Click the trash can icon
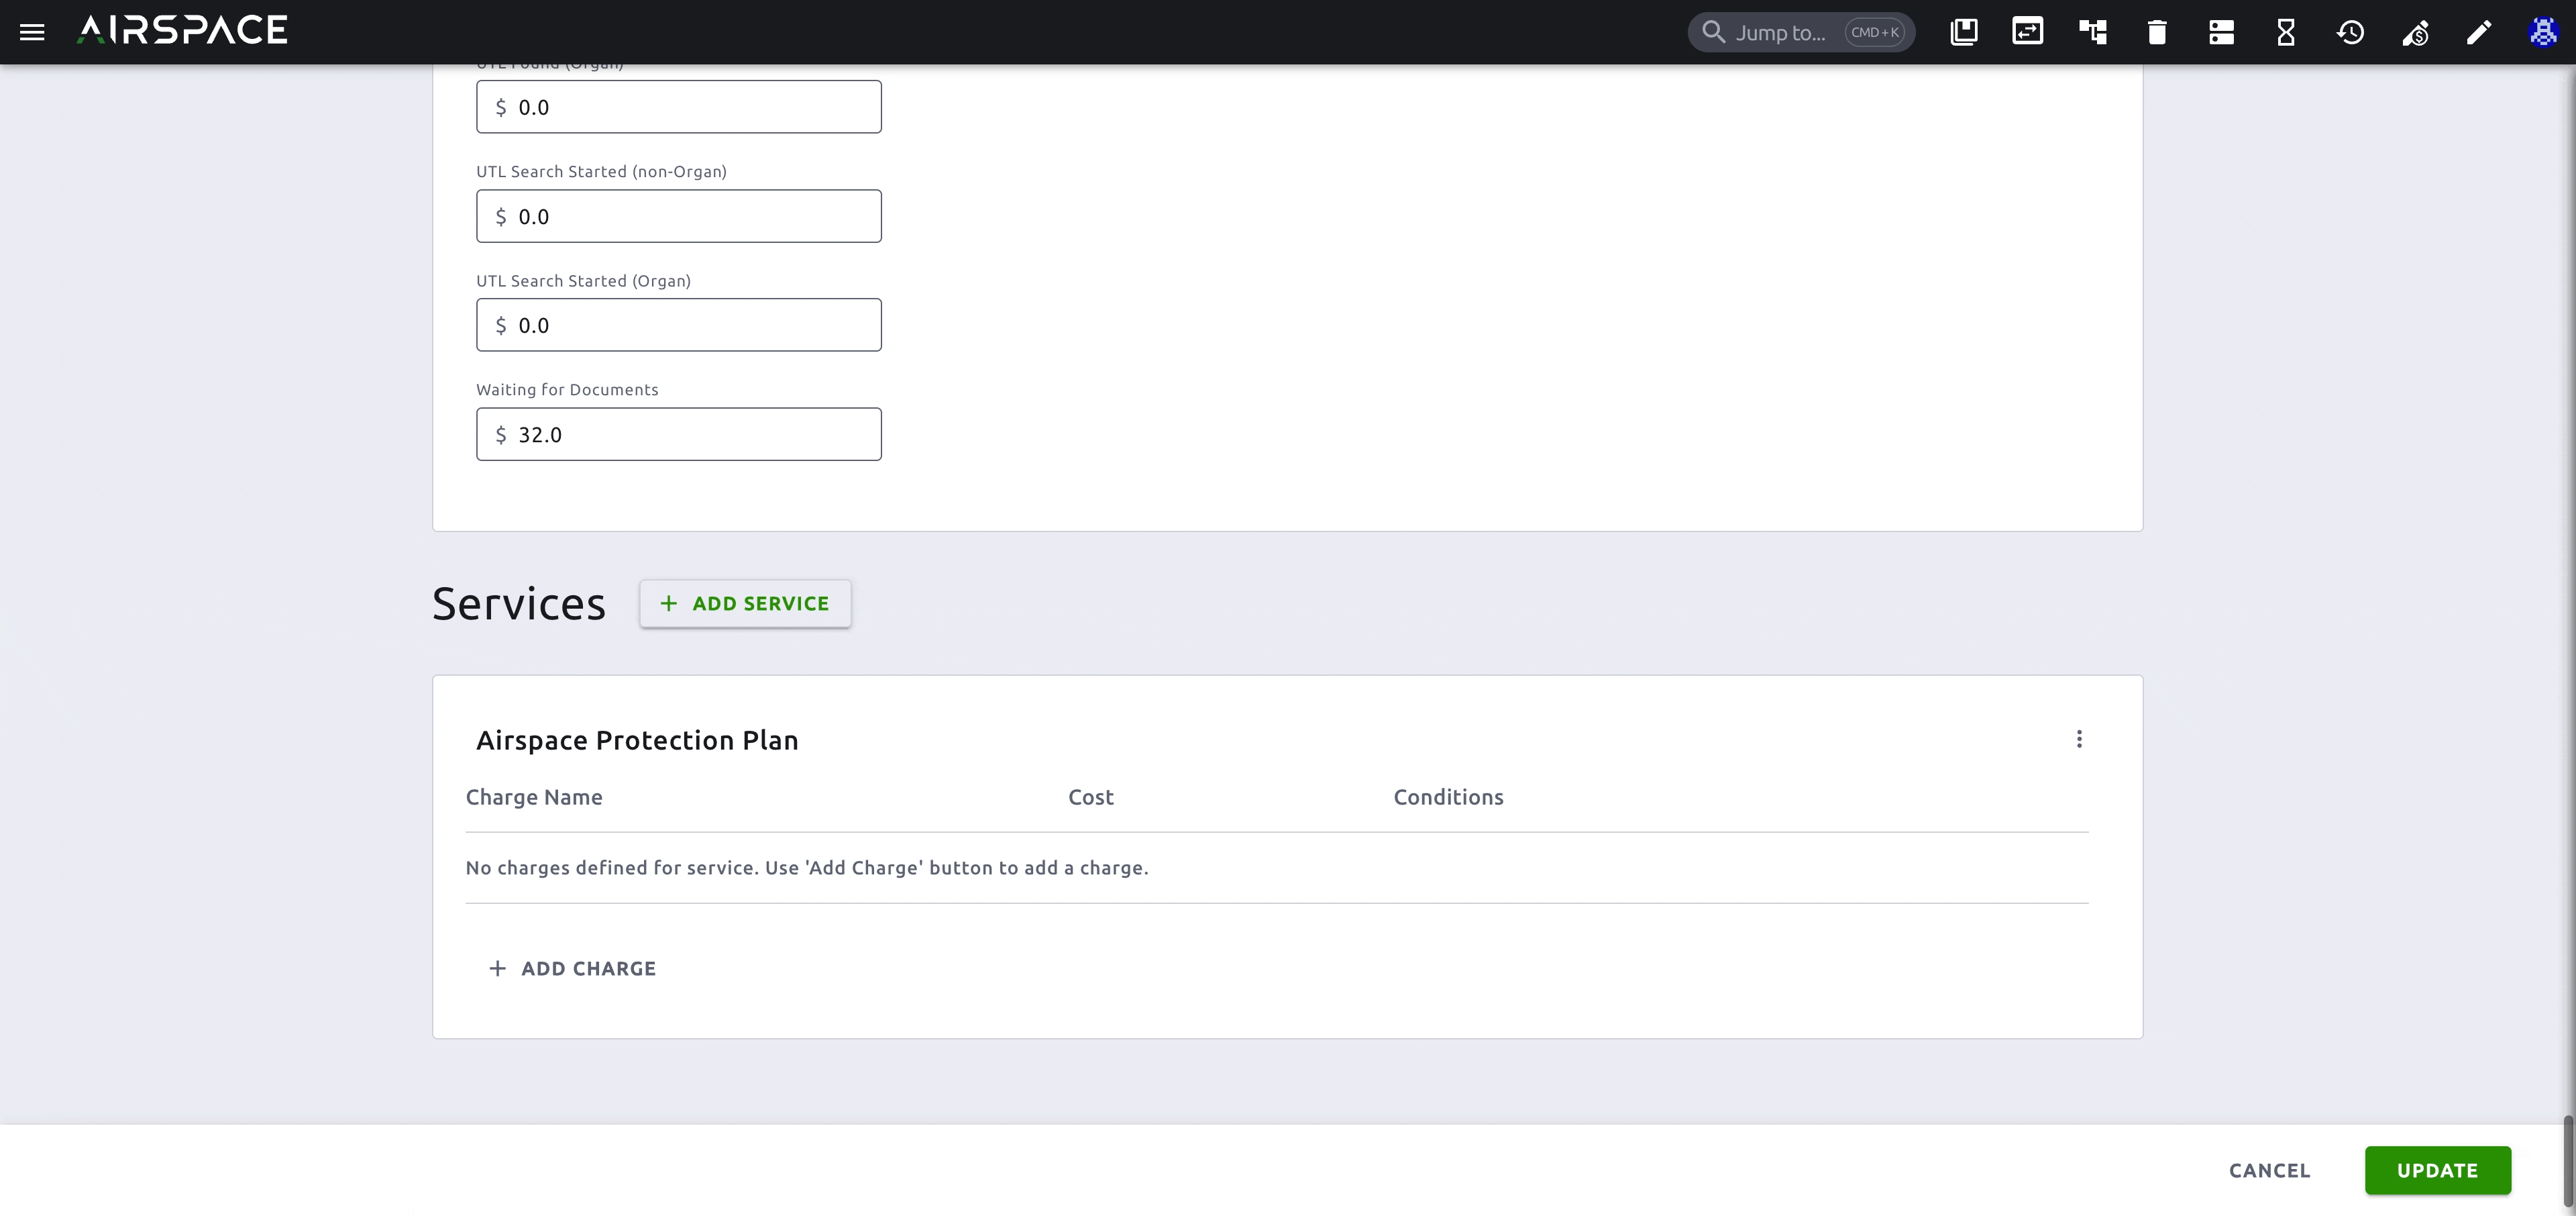Screen dimensions: 2576x1216 [x=2157, y=32]
